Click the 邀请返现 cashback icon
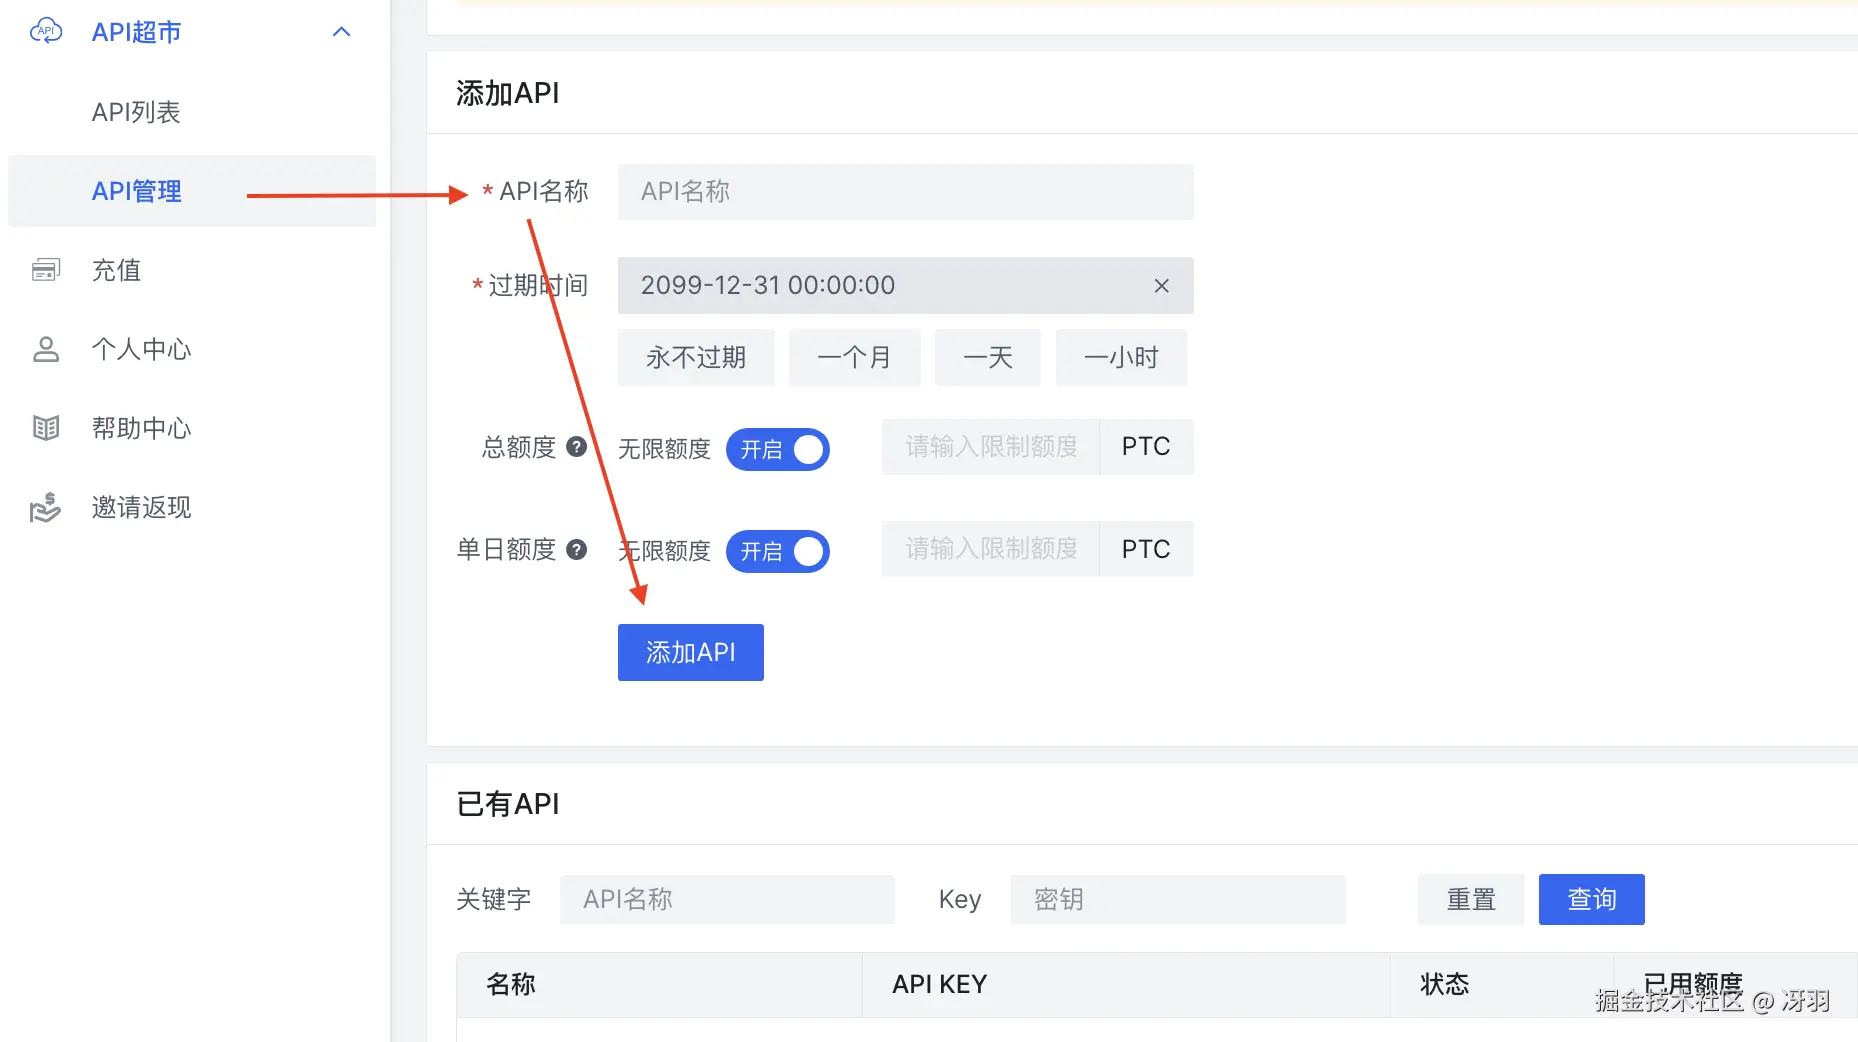This screenshot has height=1042, width=1858. (x=45, y=507)
